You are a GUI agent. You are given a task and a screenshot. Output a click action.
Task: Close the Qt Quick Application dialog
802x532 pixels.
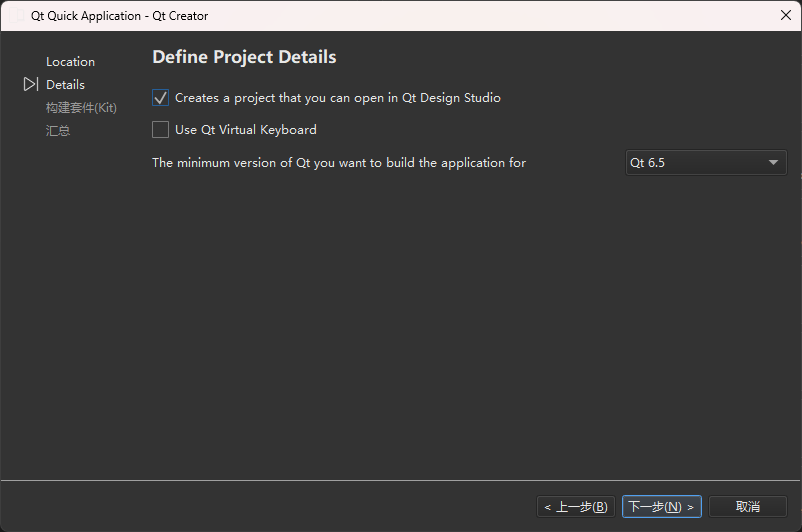(786, 15)
